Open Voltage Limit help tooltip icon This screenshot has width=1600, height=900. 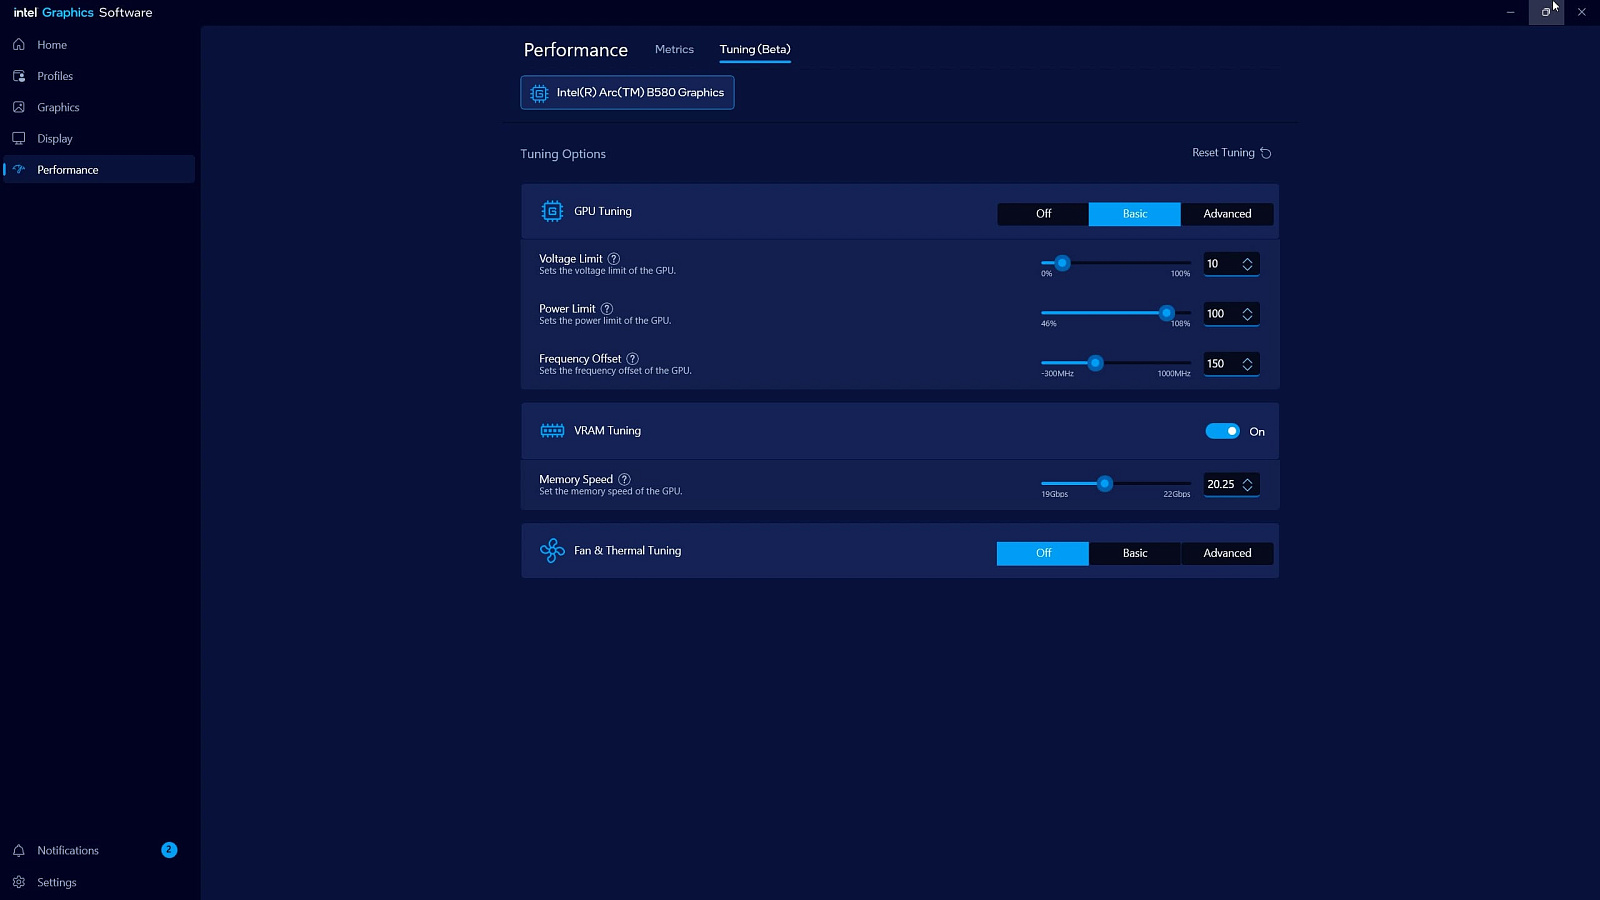click(x=614, y=259)
